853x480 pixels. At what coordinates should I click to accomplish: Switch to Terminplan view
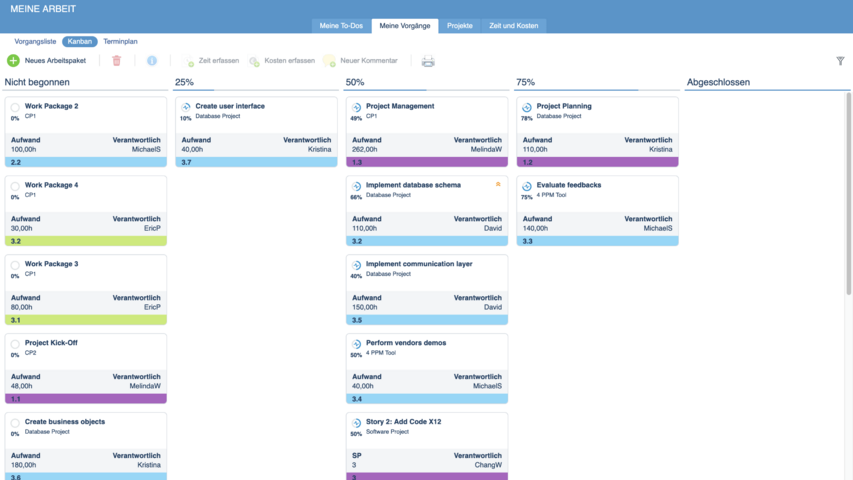(120, 42)
